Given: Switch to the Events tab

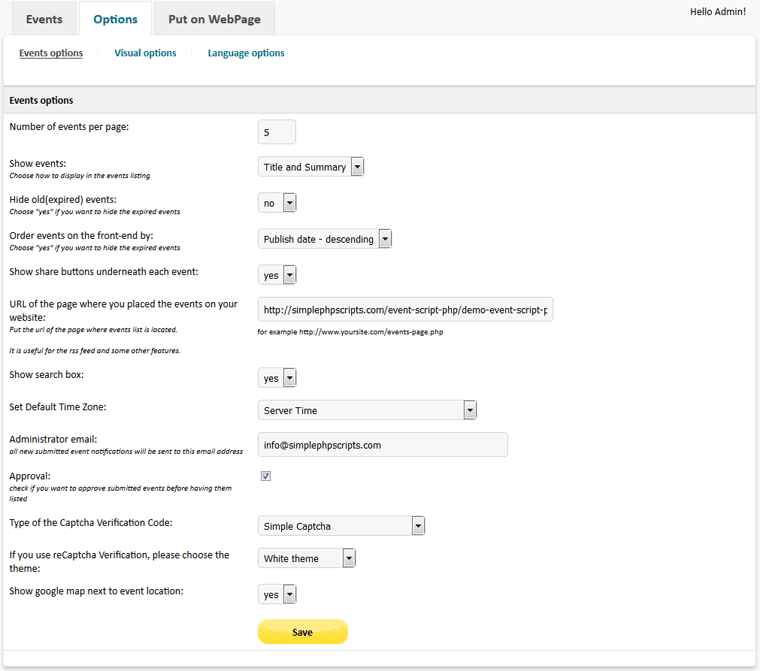Looking at the screenshot, I should point(44,19).
